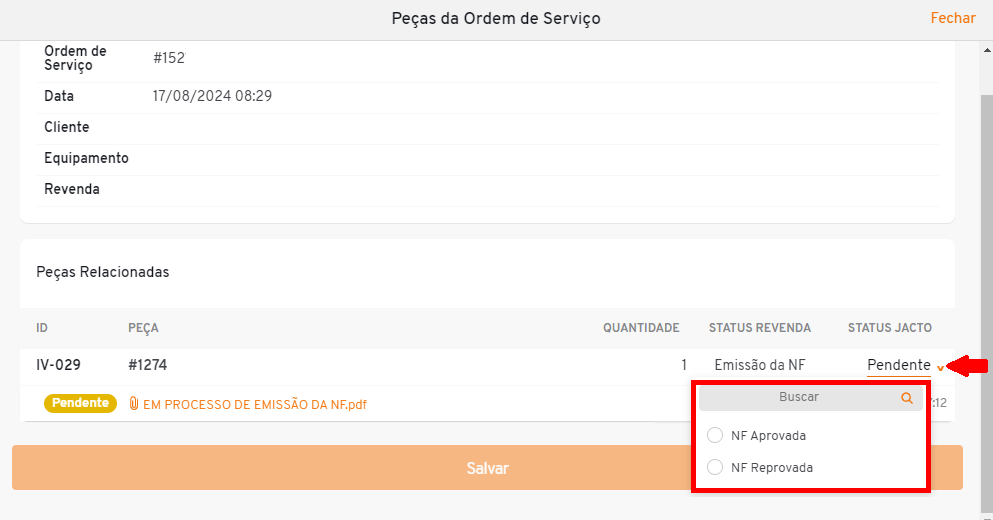Screen dimensions: 993x520
Task: Click the yellow Pendente badge
Action: [x=80, y=403]
